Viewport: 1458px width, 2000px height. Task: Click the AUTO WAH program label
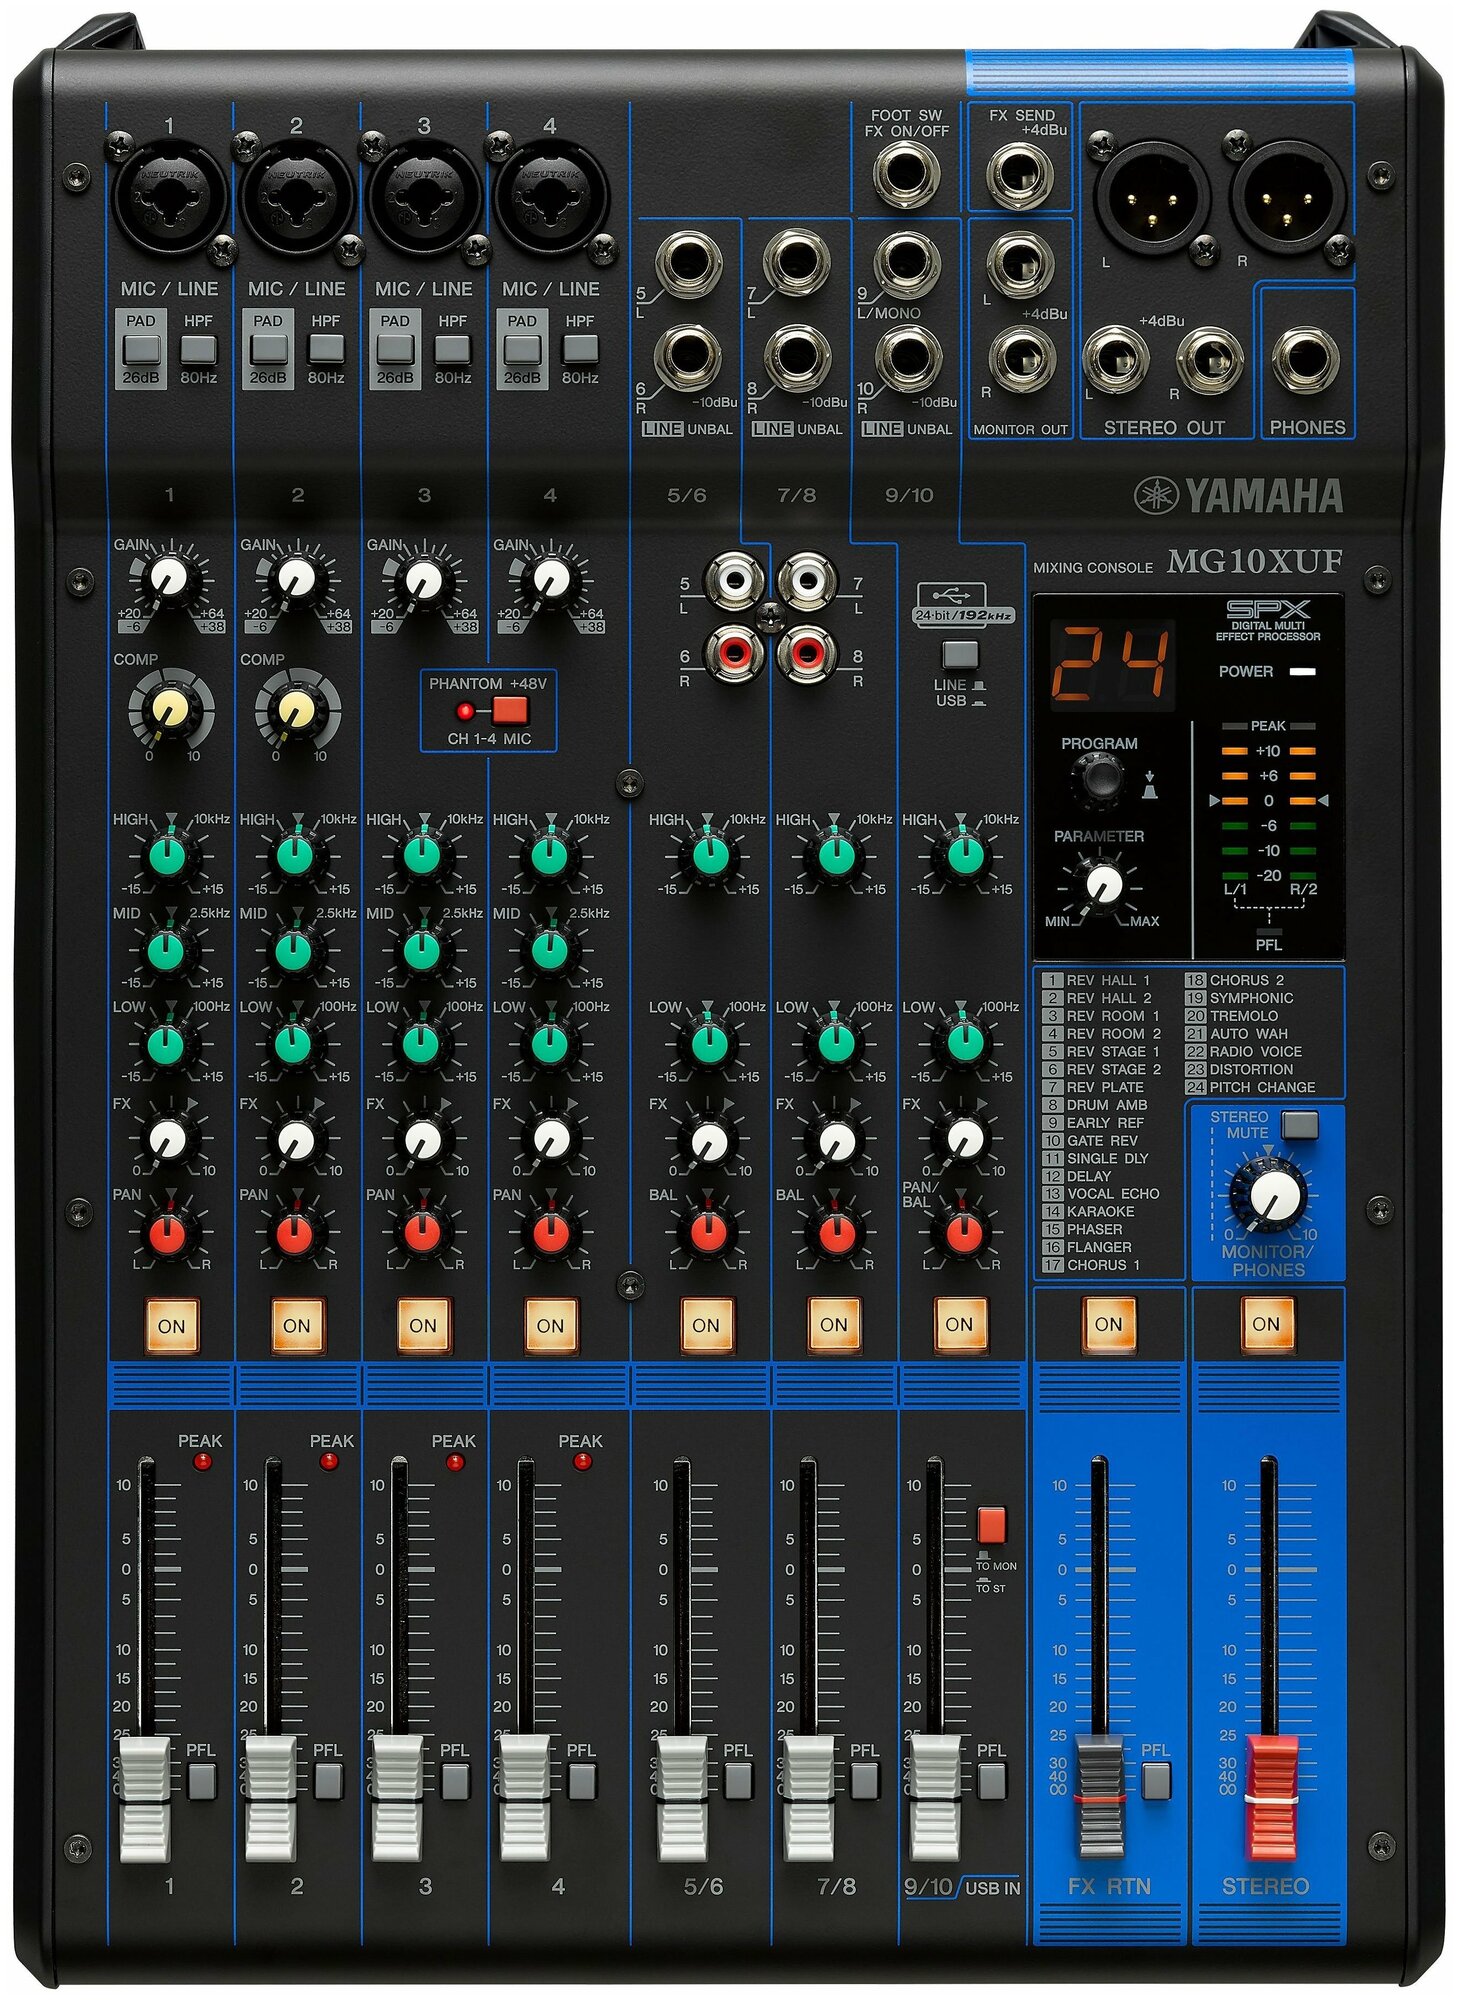coord(1238,1033)
